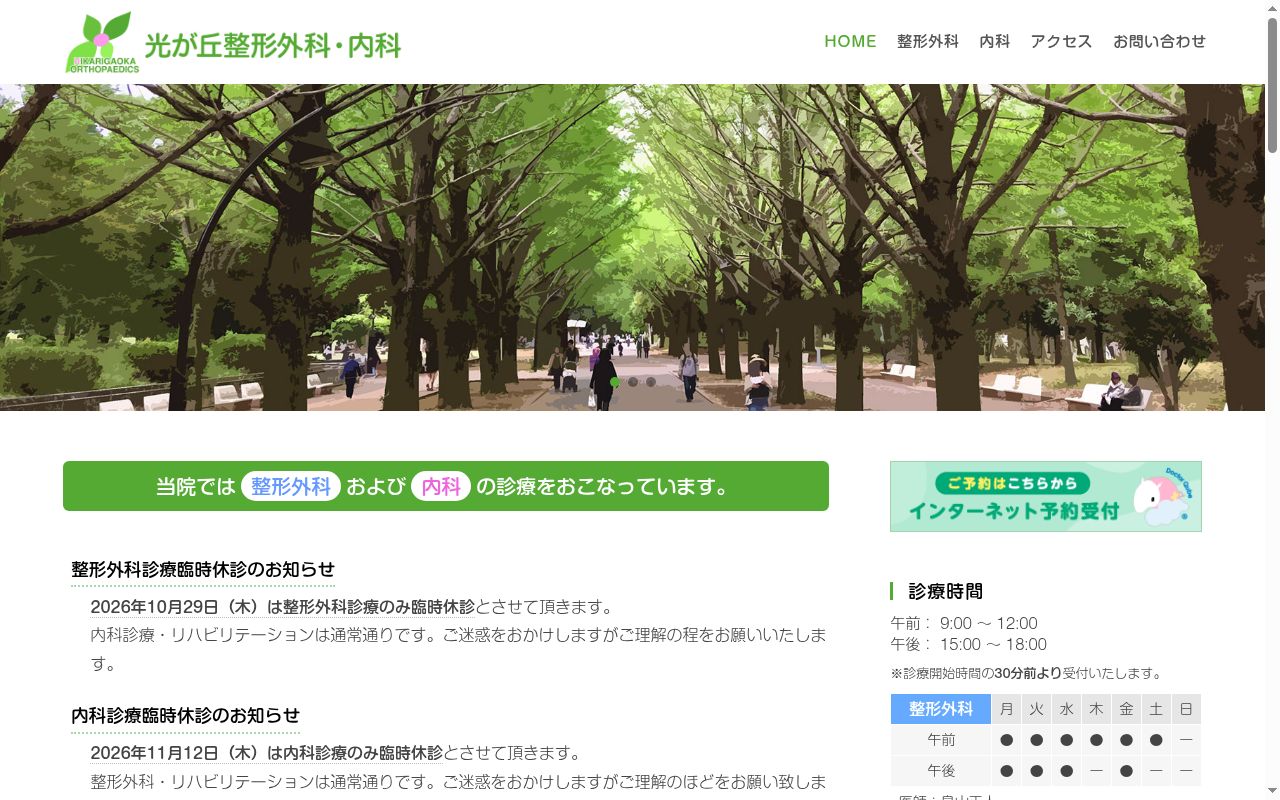Viewport: 1280px width, 800px height.
Task: Click the Hikarigaoka Orthopaedics leaf logo
Action: pyautogui.click(x=103, y=43)
